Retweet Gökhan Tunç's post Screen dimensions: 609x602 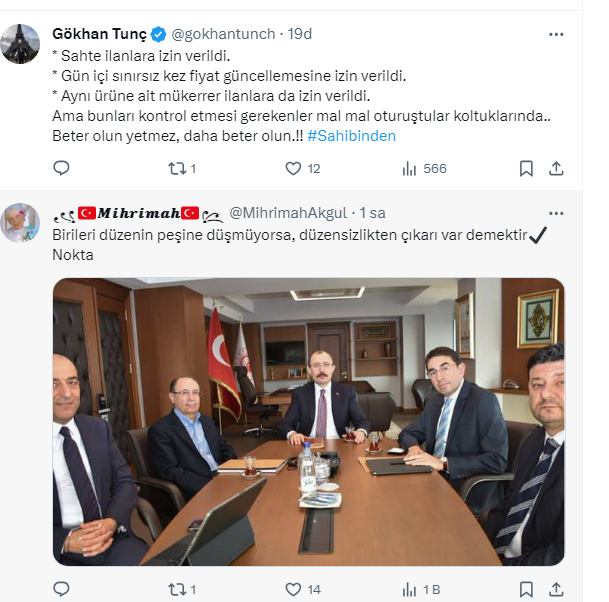(182, 169)
